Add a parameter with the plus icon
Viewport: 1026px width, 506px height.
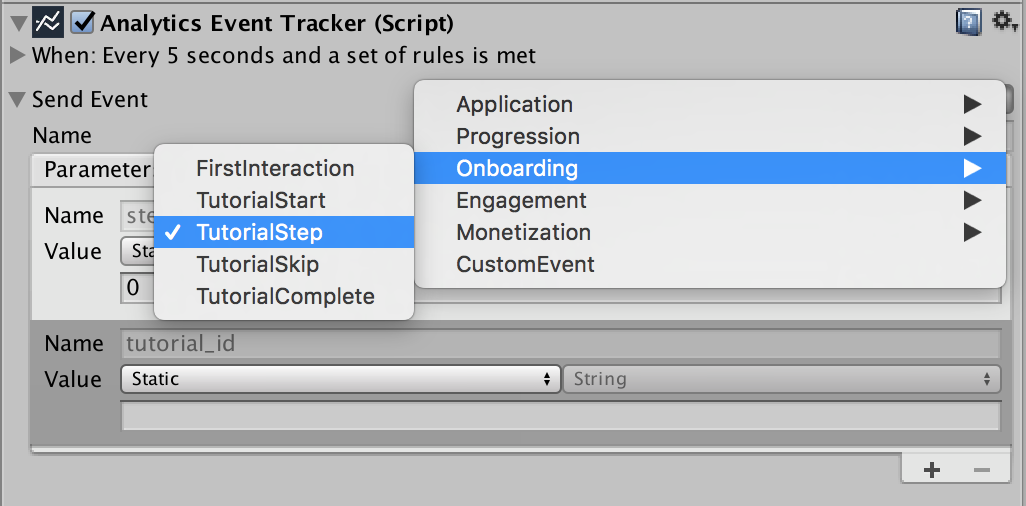pyautogui.click(x=932, y=470)
